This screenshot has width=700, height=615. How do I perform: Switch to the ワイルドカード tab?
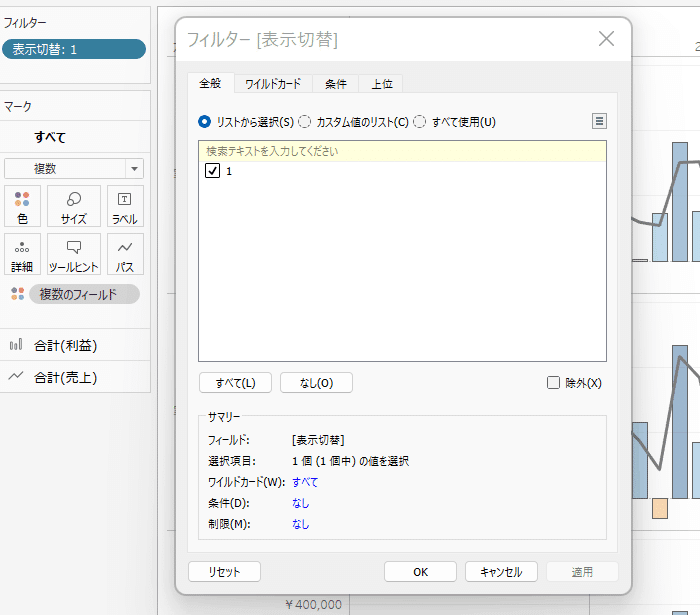(x=273, y=83)
